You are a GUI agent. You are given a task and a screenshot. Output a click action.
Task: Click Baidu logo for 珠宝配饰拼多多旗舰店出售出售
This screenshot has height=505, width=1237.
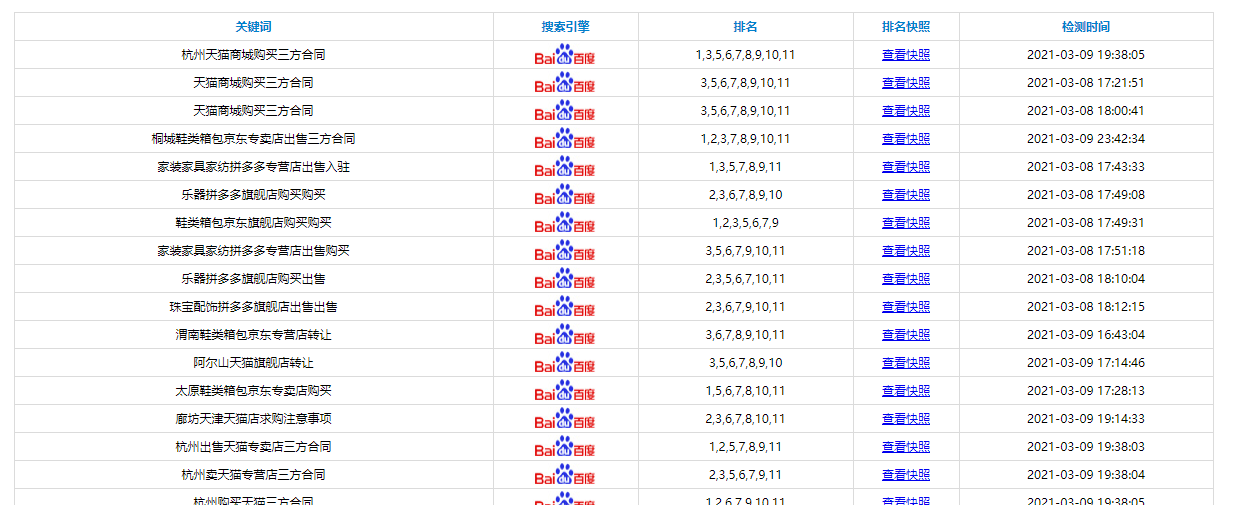[565, 307]
